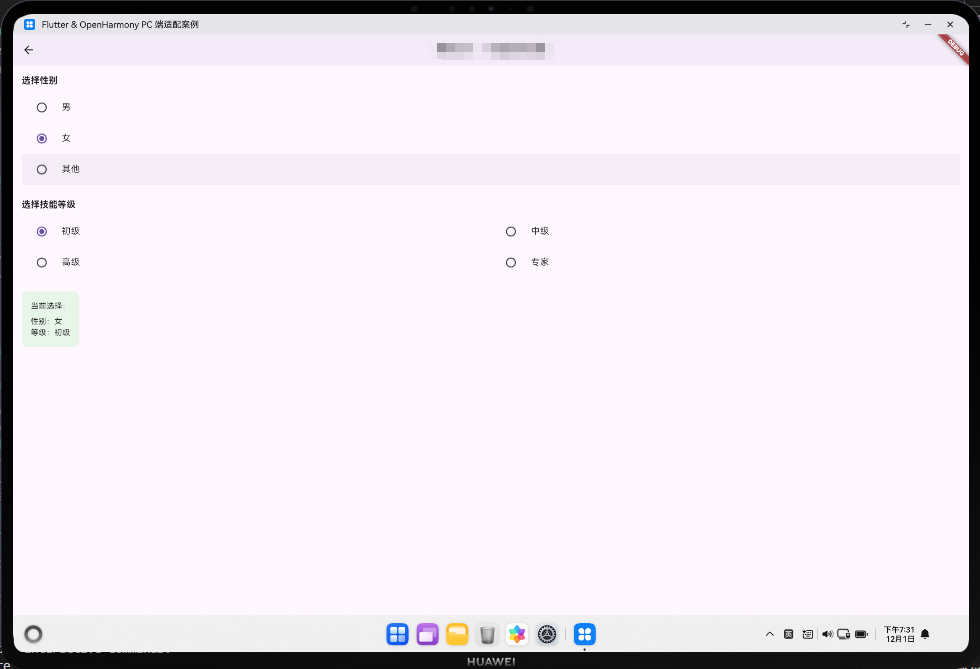The width and height of the screenshot is (980, 669).
Task: Open the keyboard input panel tray icon
Action: (x=808, y=634)
